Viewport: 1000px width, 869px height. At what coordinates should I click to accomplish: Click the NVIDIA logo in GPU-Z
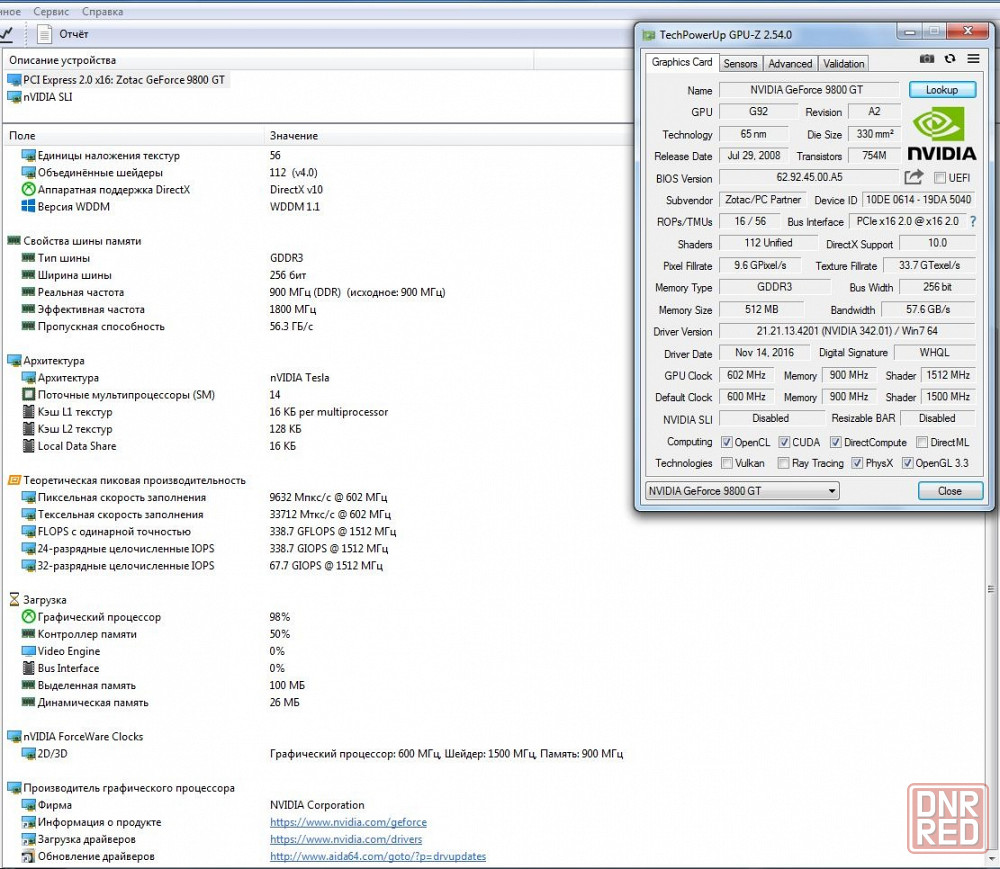(x=941, y=134)
